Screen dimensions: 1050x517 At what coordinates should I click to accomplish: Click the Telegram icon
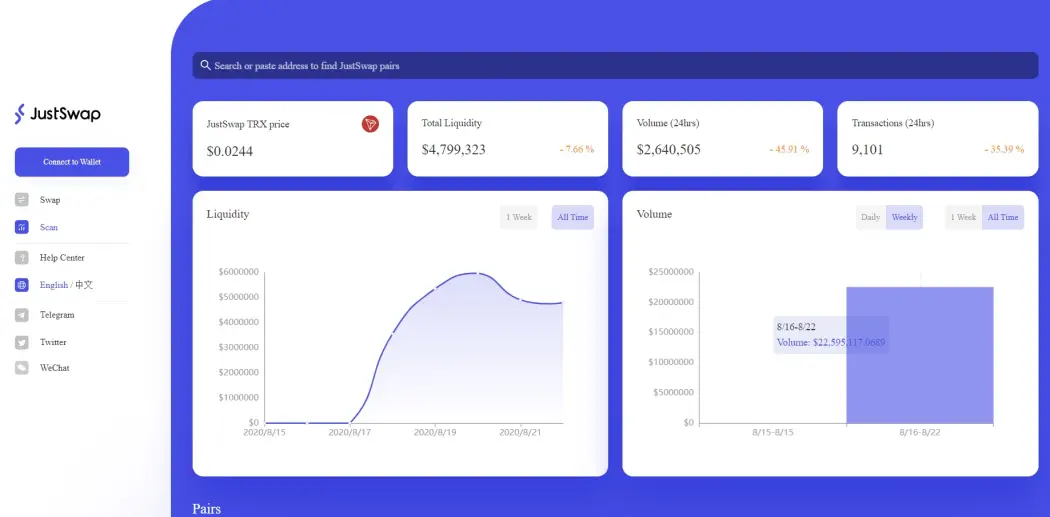point(21,315)
